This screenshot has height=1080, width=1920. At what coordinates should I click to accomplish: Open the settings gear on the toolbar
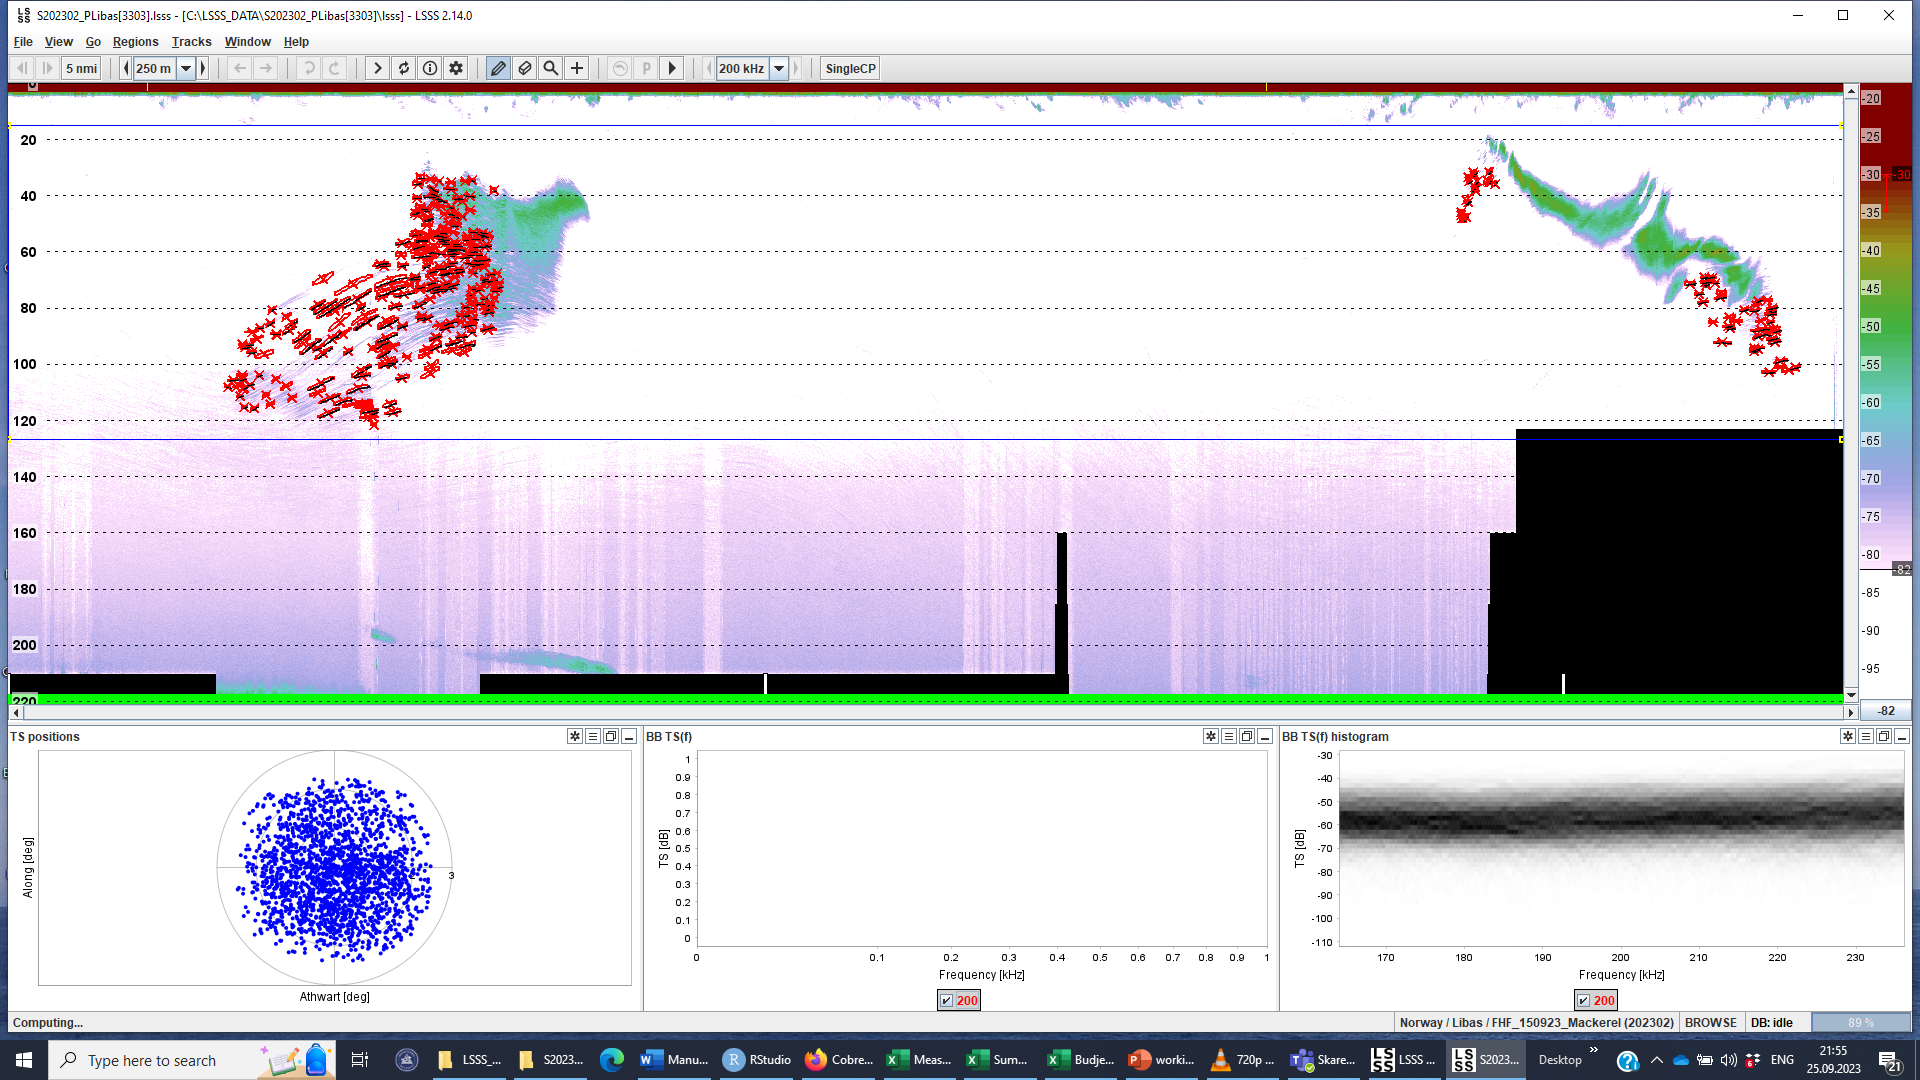coord(455,68)
